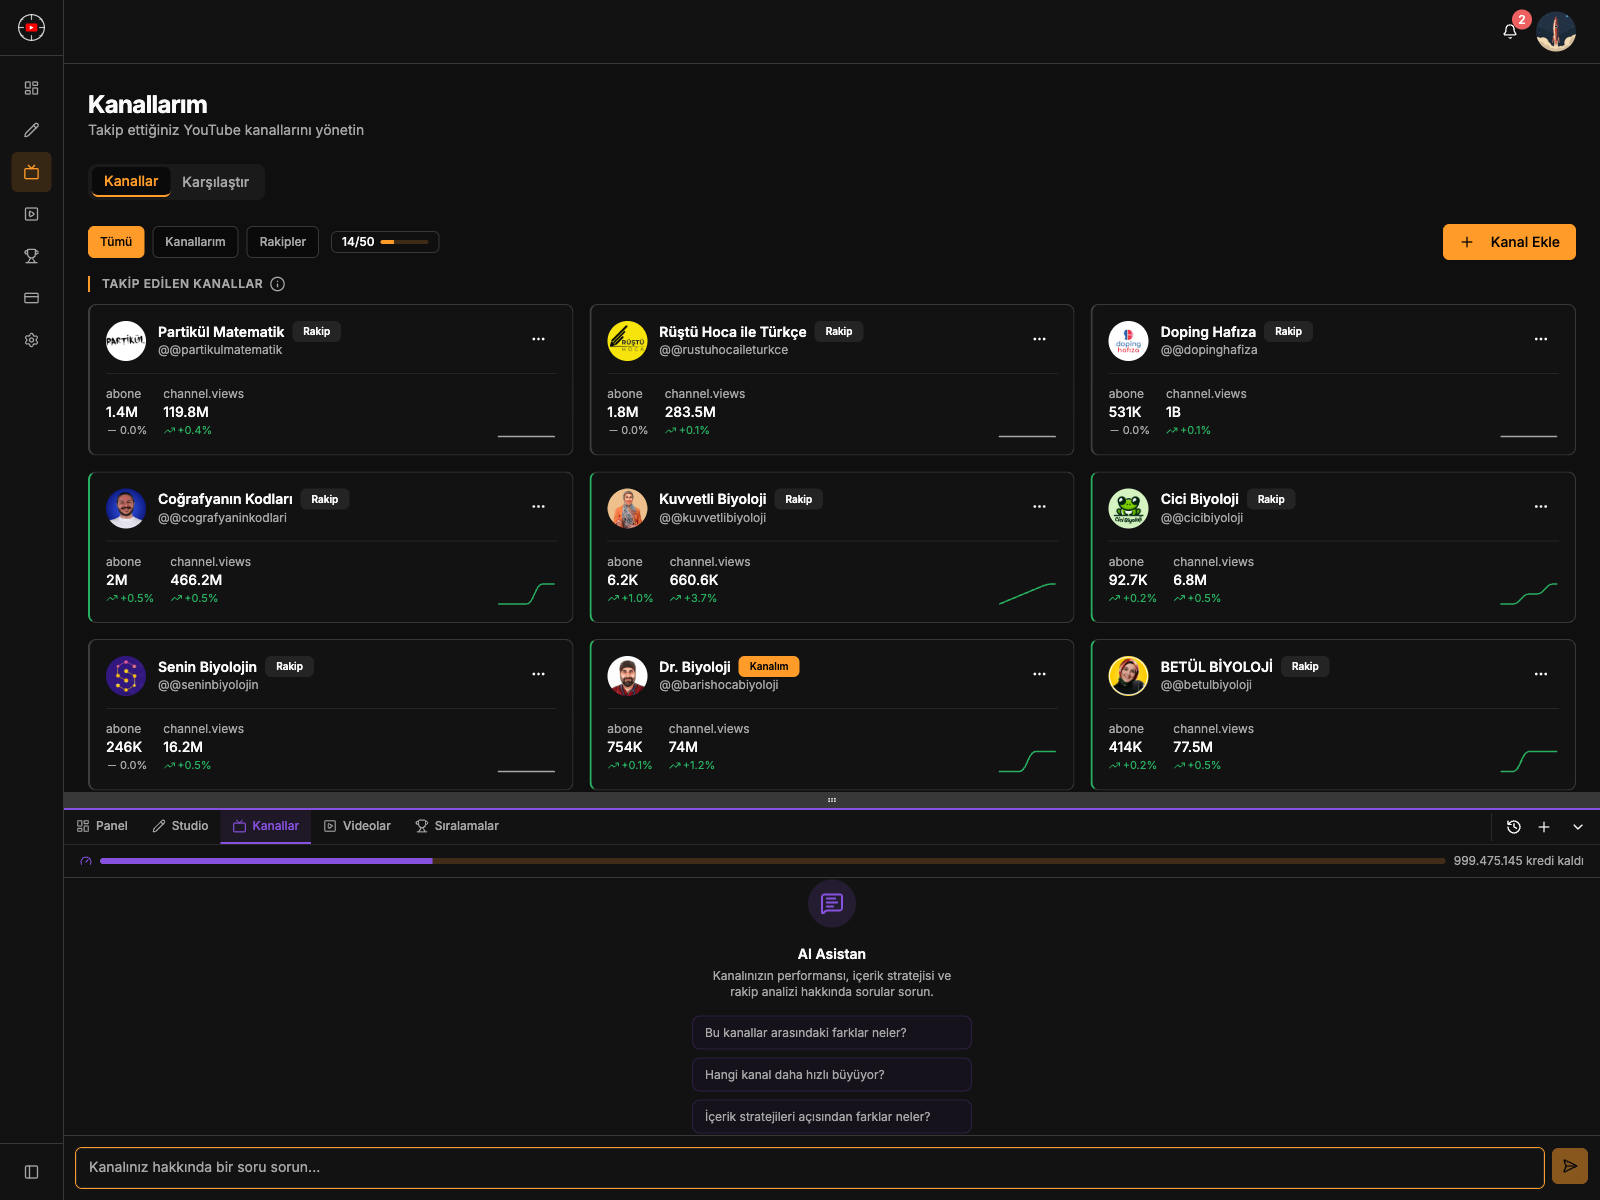Focus the channel question input field
The image size is (1600, 1200).
tap(810, 1167)
